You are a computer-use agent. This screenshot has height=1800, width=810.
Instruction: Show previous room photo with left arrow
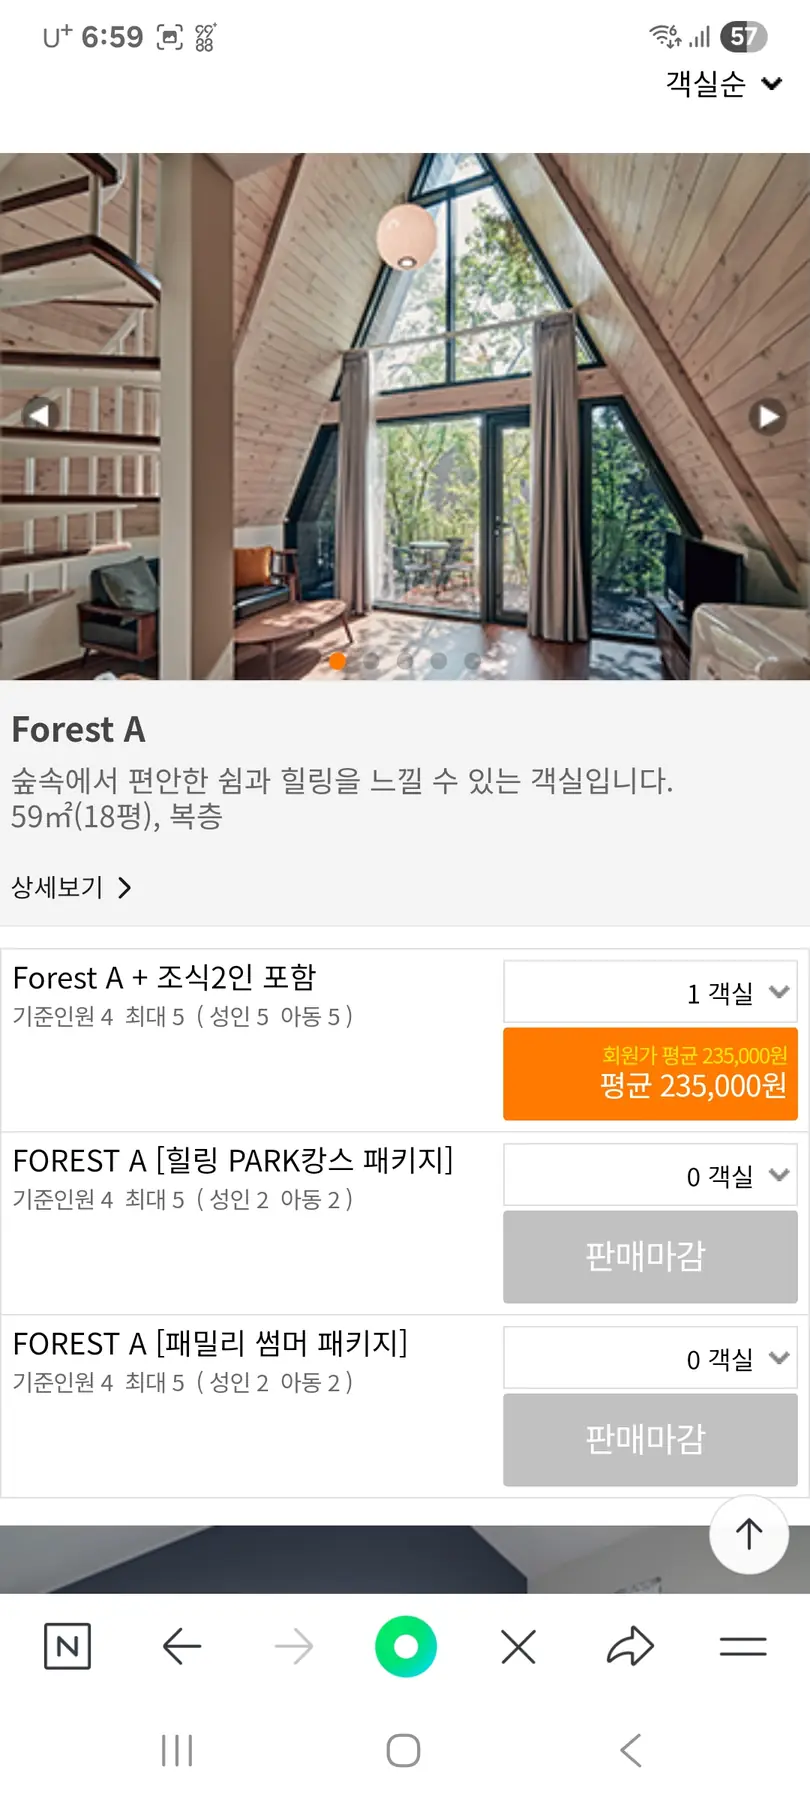pos(40,414)
